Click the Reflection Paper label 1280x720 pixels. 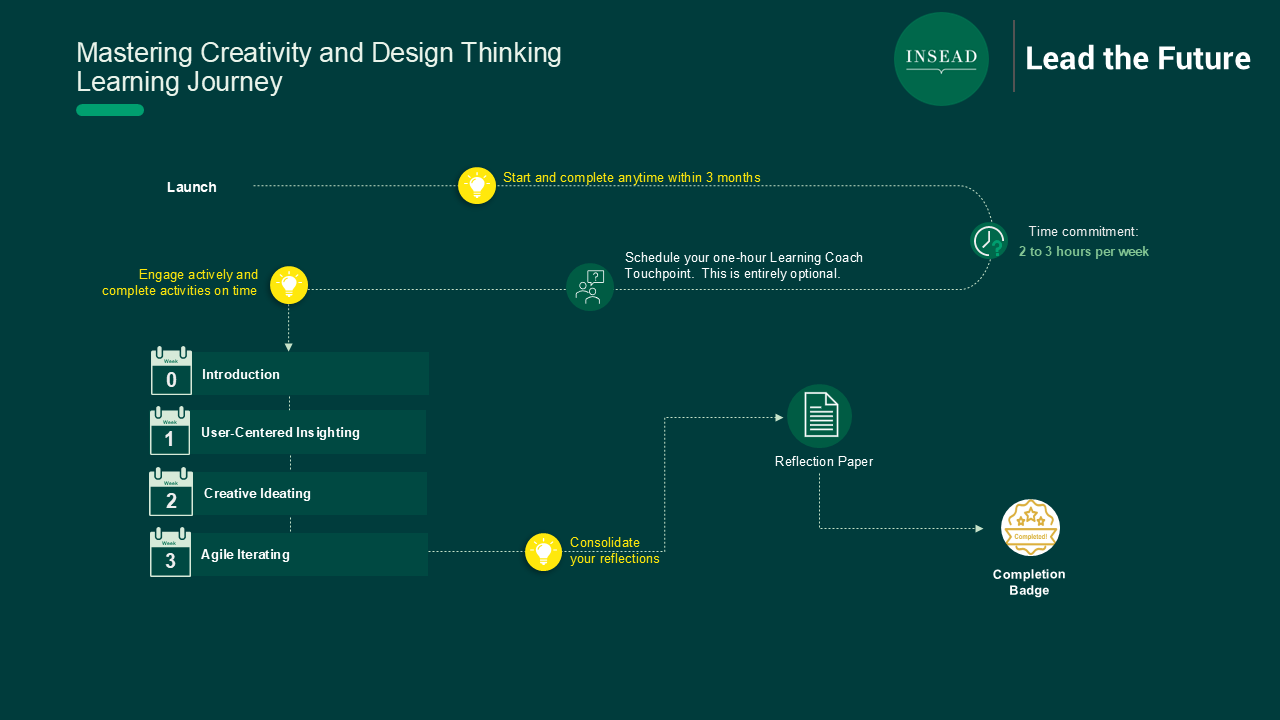[824, 462]
